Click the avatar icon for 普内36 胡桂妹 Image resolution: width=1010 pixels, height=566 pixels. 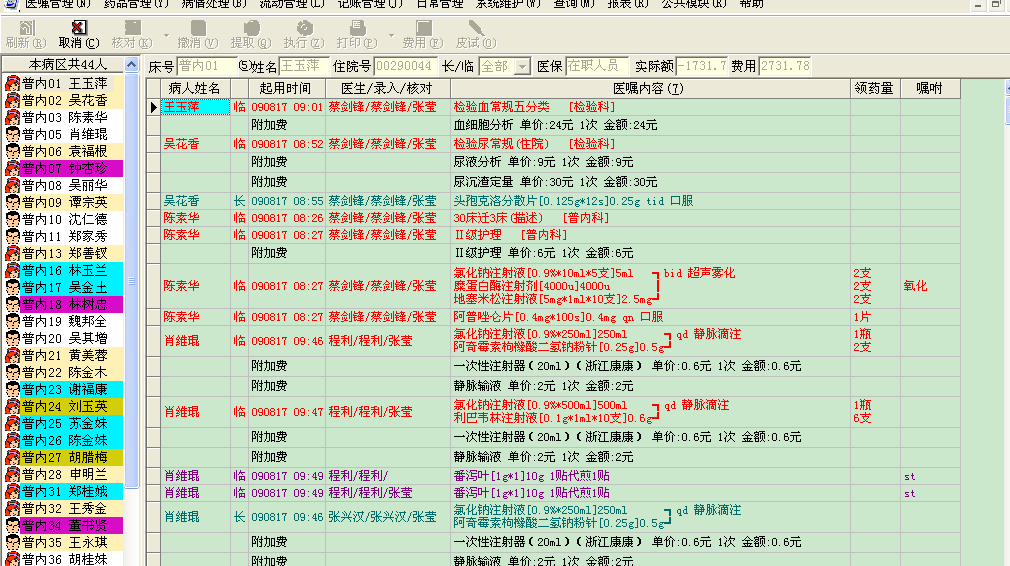pyautogui.click(x=12, y=559)
